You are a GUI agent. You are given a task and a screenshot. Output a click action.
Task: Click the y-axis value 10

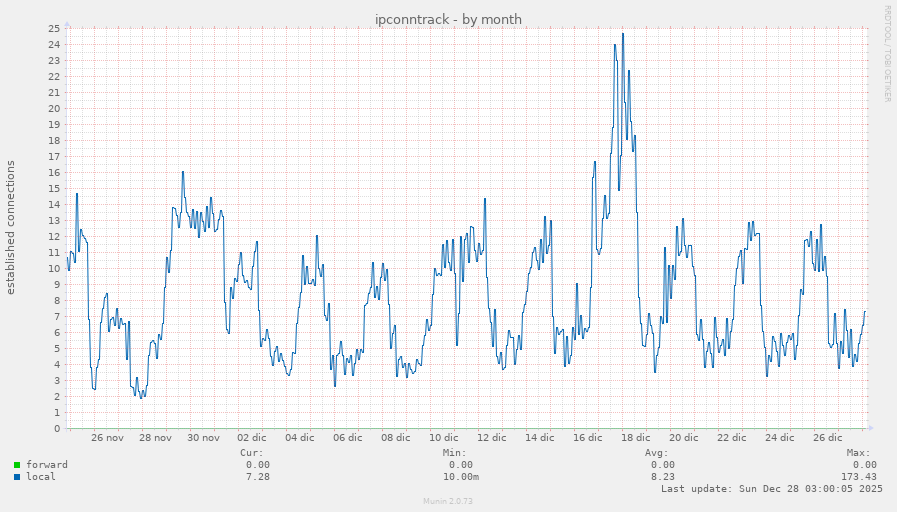click(x=54, y=268)
